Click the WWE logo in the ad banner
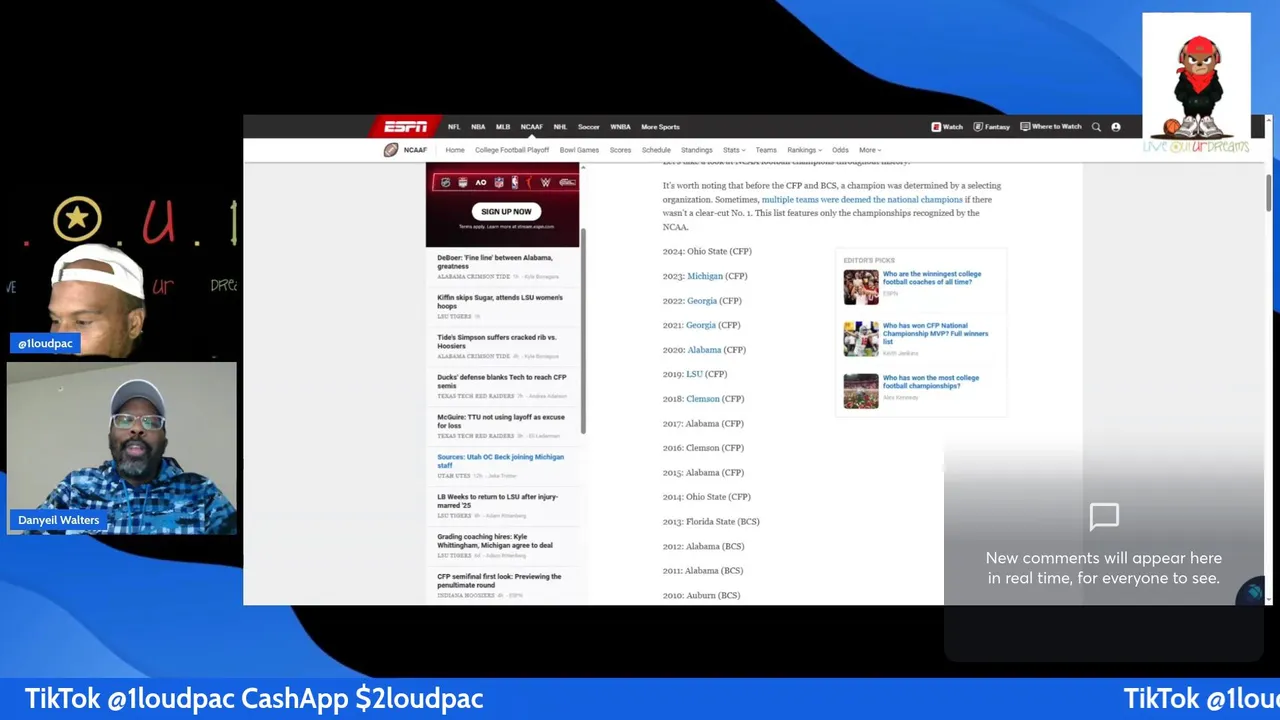Viewport: 1280px width, 720px height. [546, 182]
